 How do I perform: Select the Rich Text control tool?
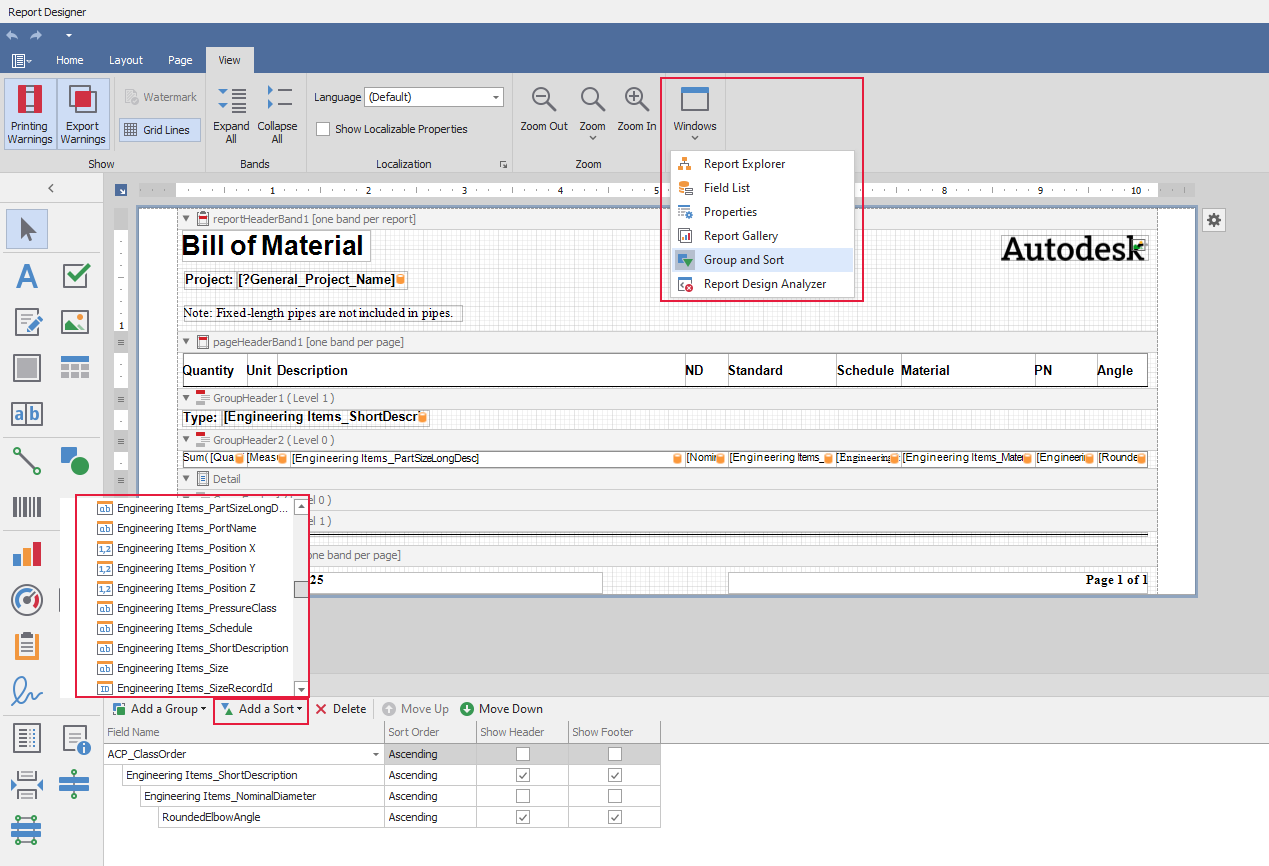tap(27, 322)
